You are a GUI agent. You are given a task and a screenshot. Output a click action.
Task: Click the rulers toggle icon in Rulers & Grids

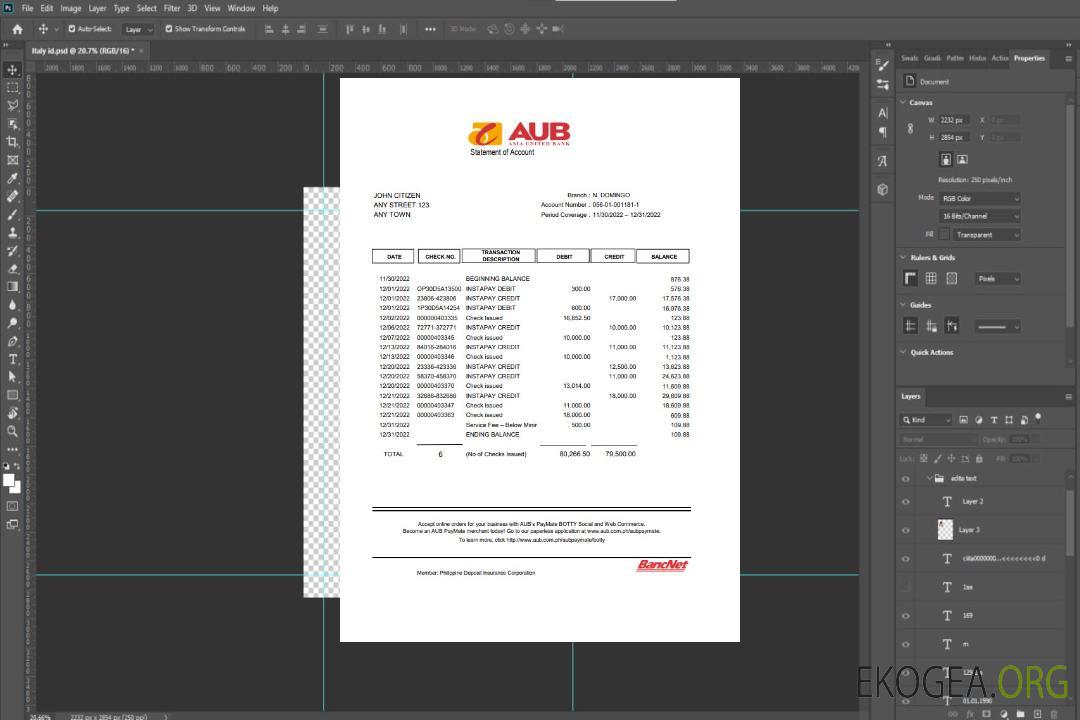tap(911, 278)
